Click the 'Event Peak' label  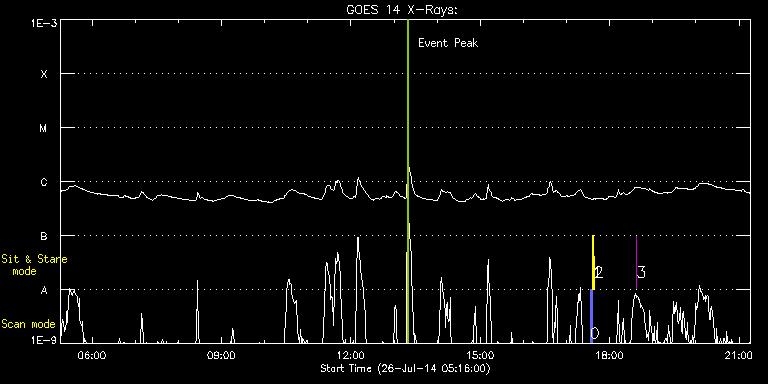(x=448, y=43)
